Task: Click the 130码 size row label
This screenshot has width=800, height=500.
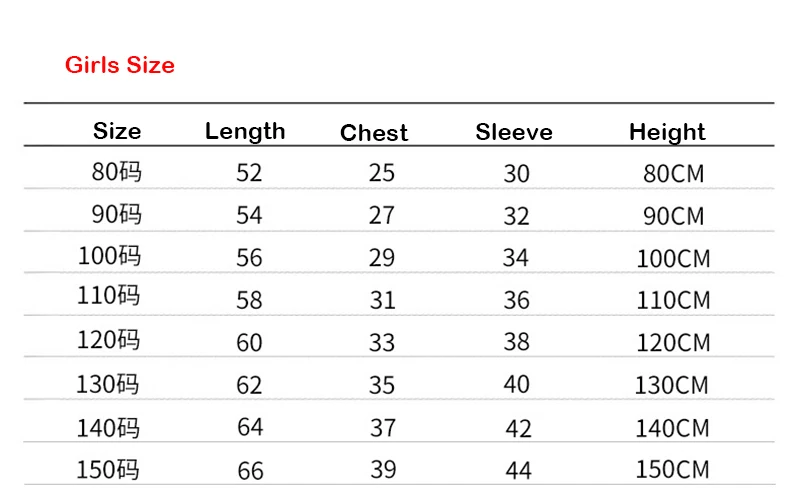Action: tap(107, 384)
